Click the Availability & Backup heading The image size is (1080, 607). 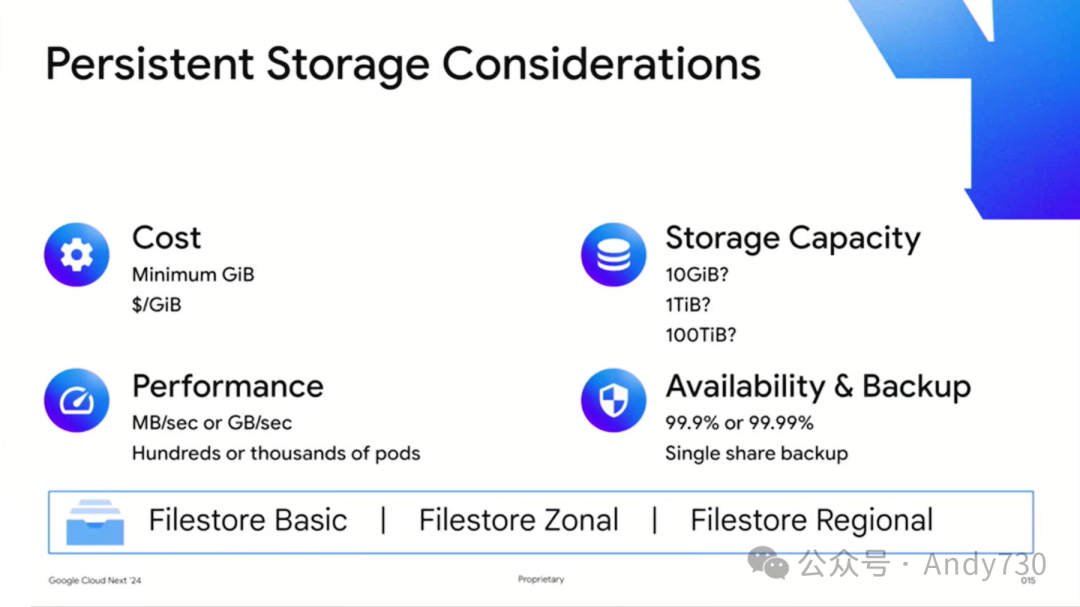point(818,386)
